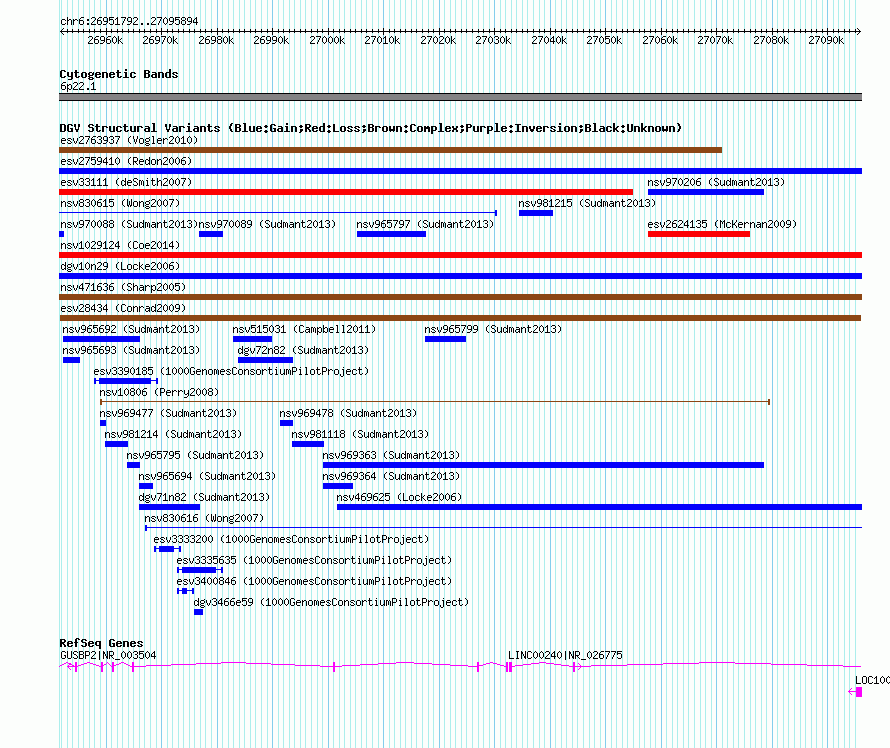Open the nsv515031 (Campbell2011) variant bar

(x=253, y=339)
